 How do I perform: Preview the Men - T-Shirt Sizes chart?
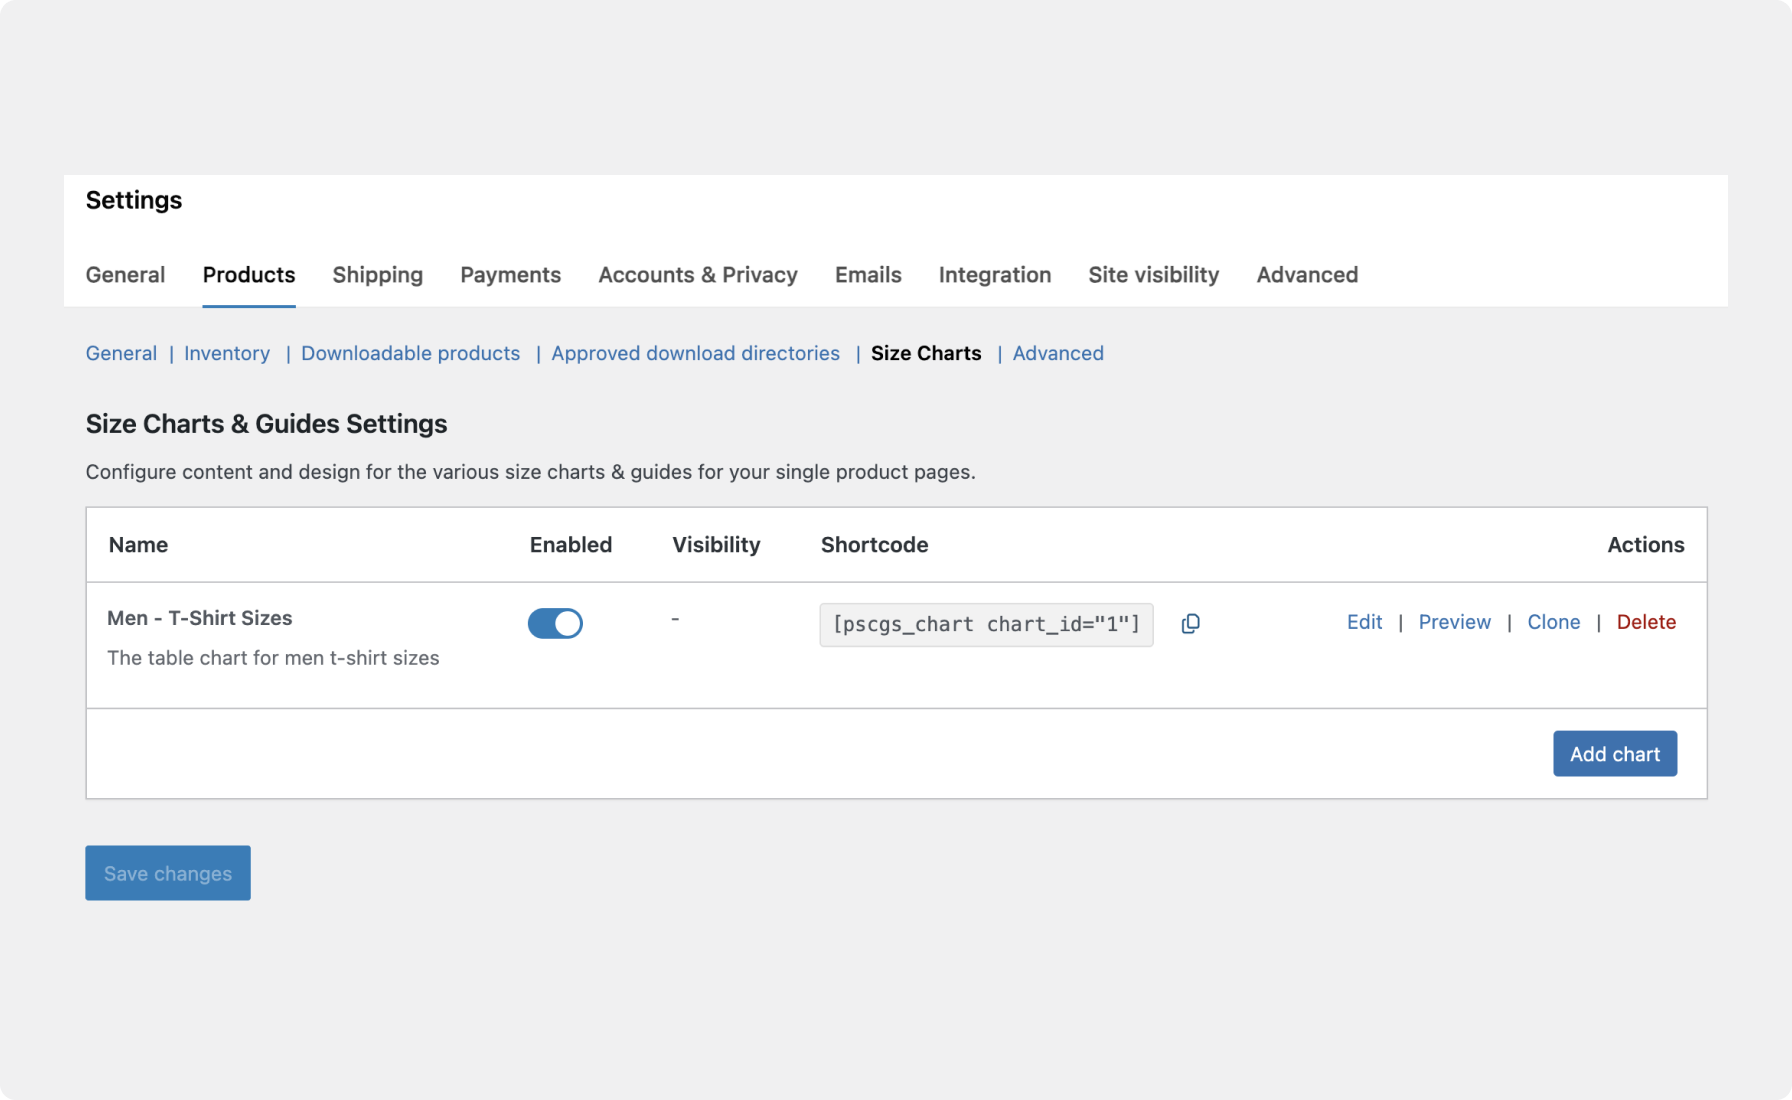click(1454, 622)
